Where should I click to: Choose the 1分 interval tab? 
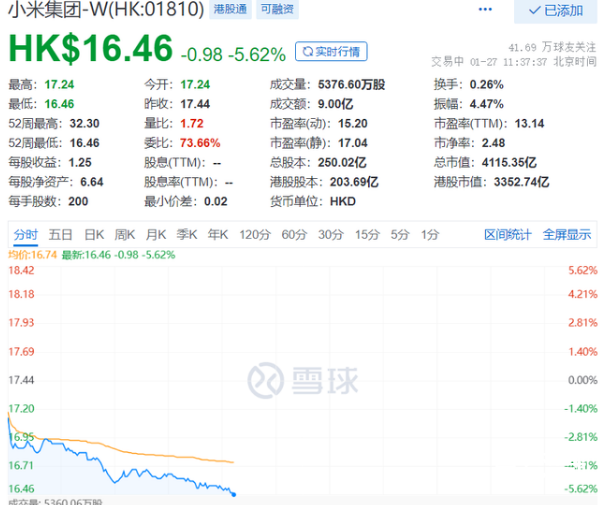pos(430,235)
